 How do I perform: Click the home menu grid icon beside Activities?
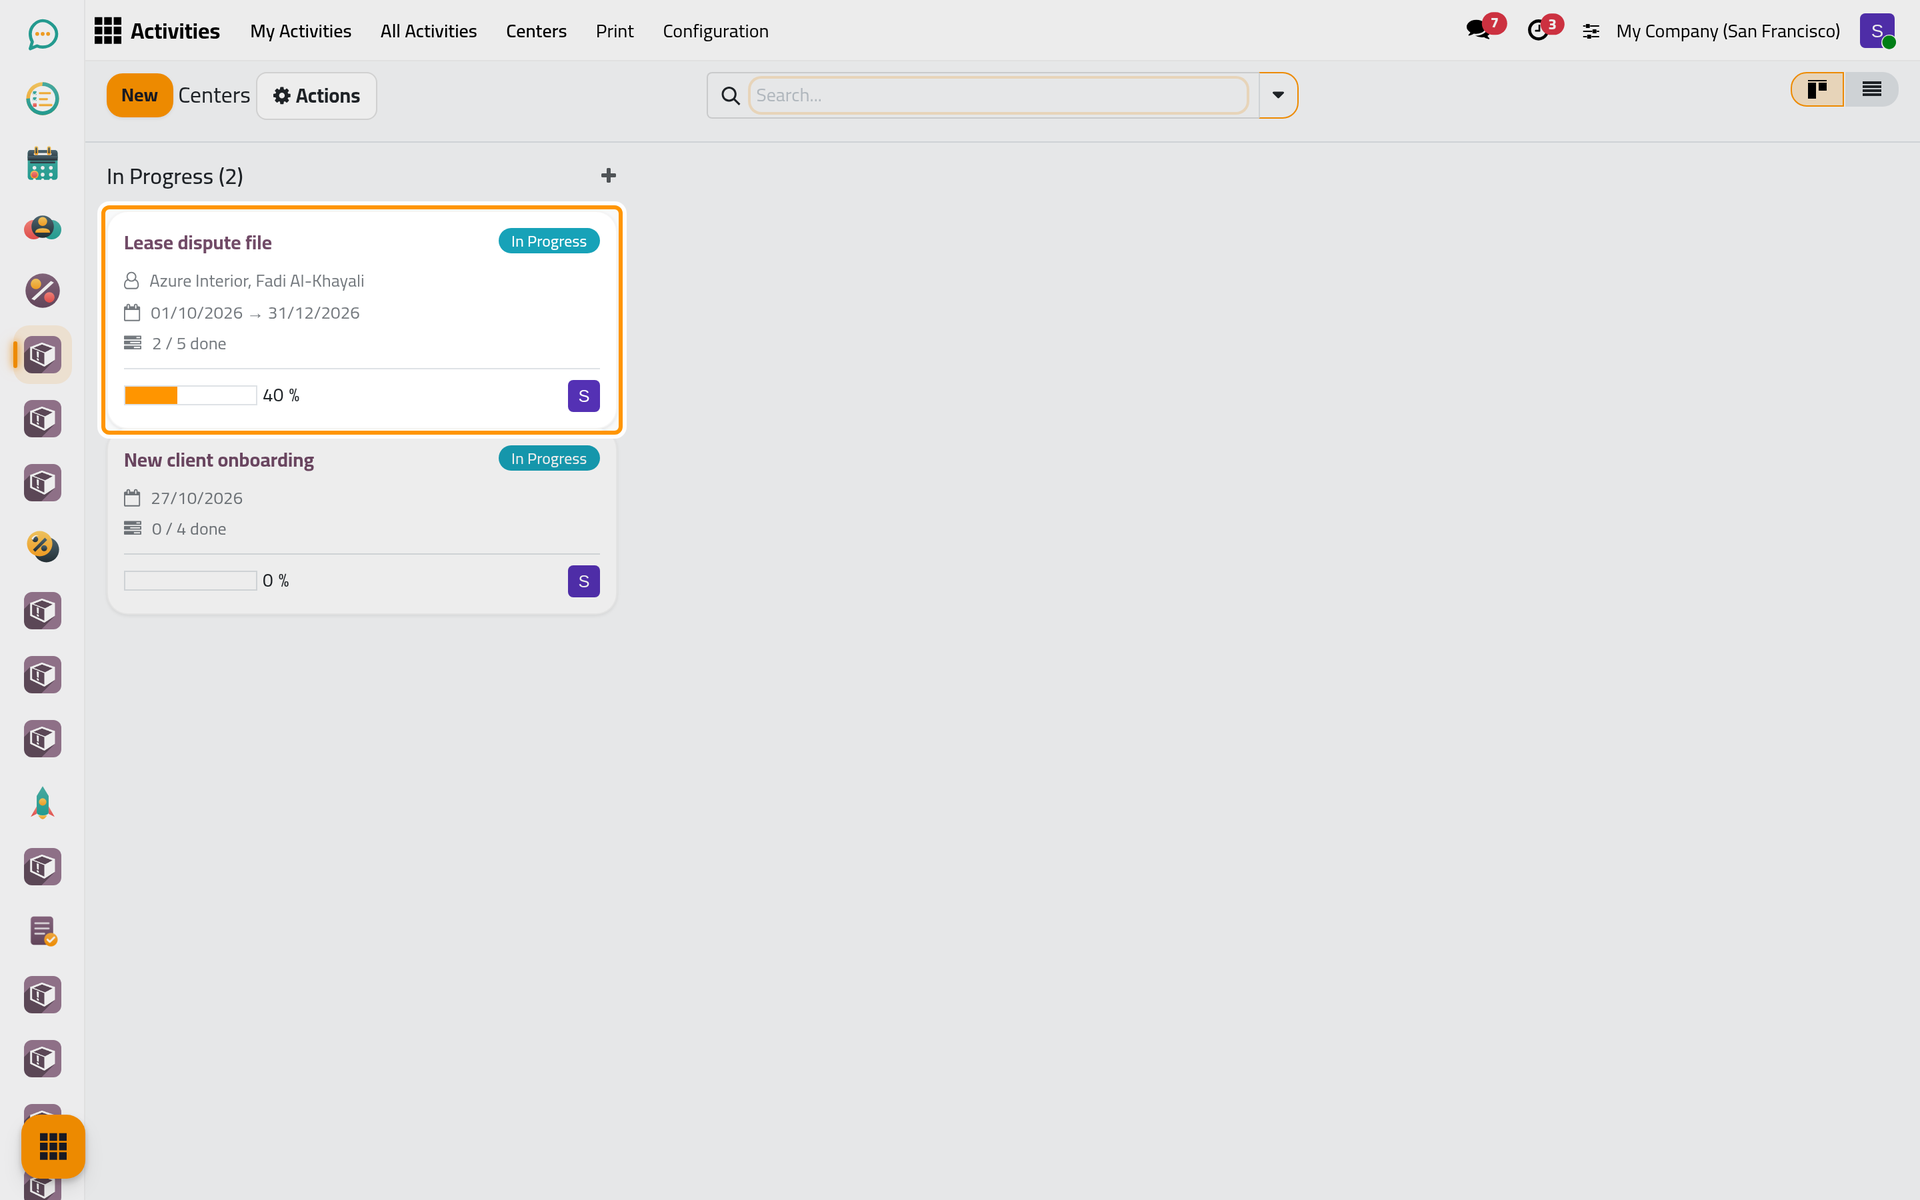point(108,31)
